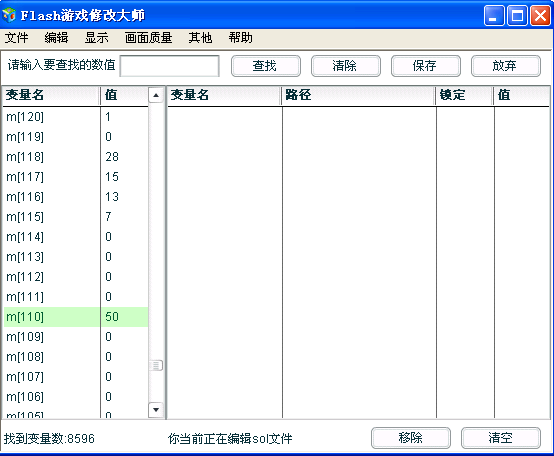Screen dimensions: 554x456
Task: Click the 查找 search button
Action: tap(266, 66)
